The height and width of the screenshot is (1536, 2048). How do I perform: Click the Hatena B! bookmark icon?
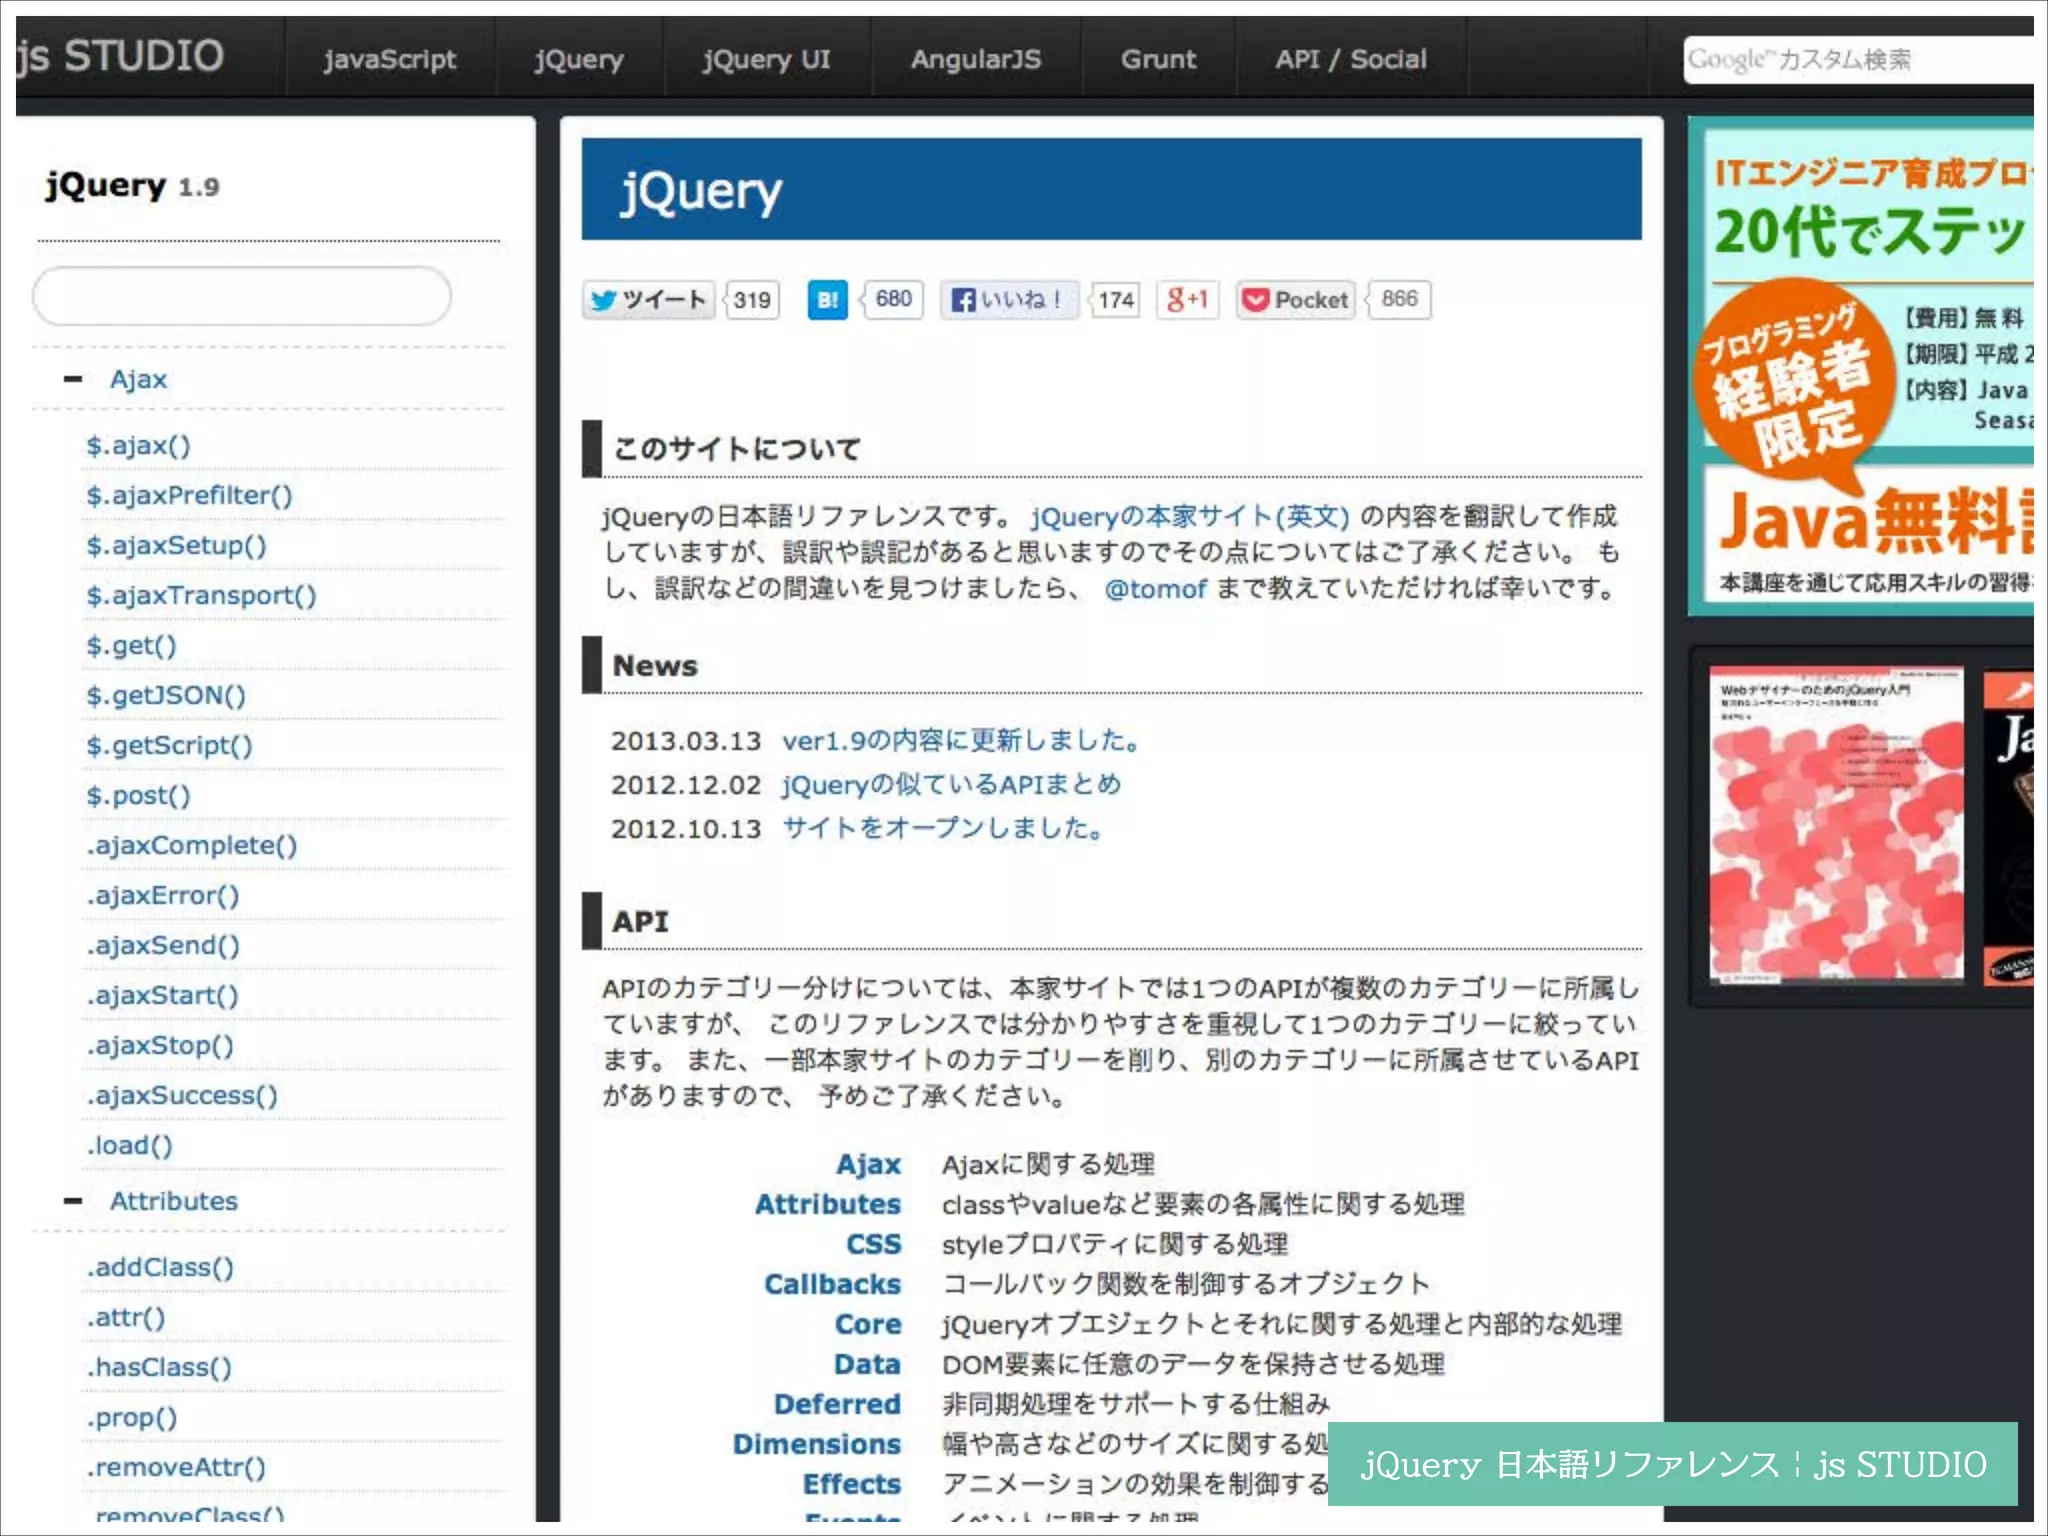point(827,300)
